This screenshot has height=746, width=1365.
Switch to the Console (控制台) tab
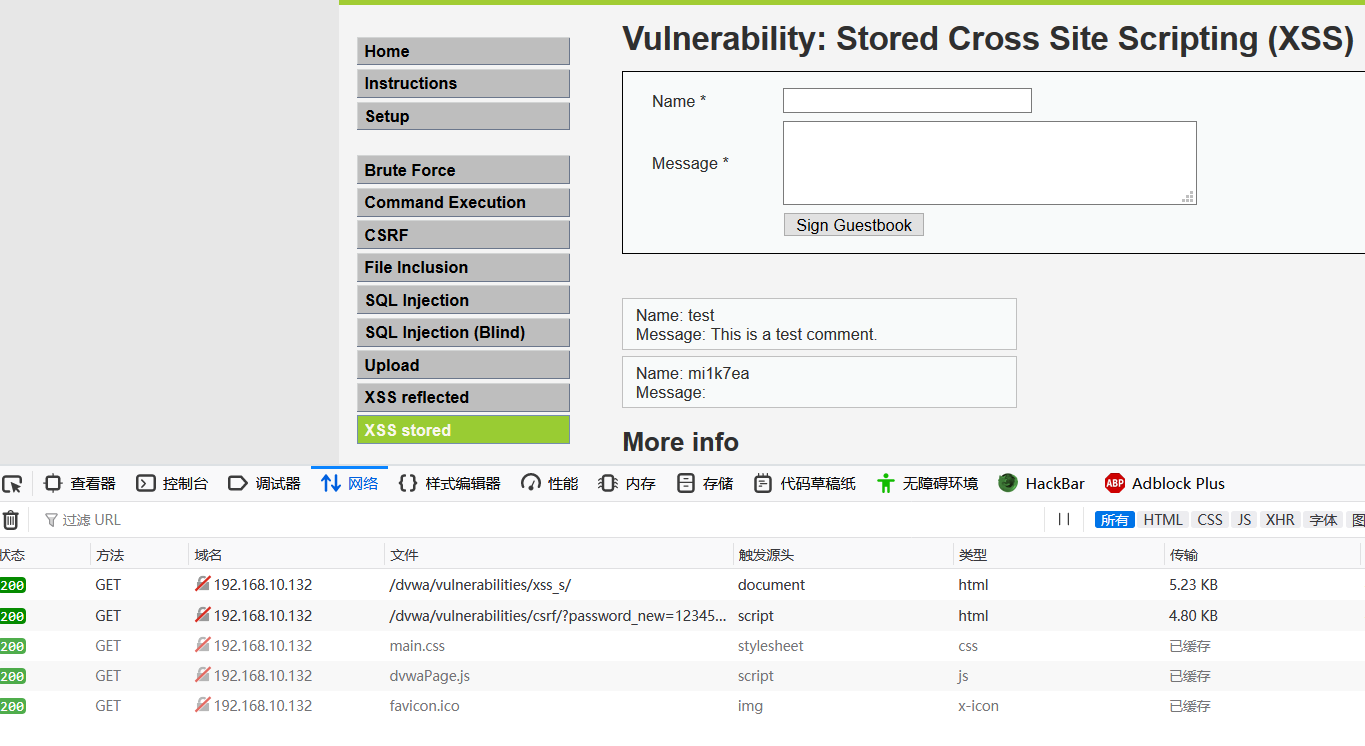pos(172,484)
